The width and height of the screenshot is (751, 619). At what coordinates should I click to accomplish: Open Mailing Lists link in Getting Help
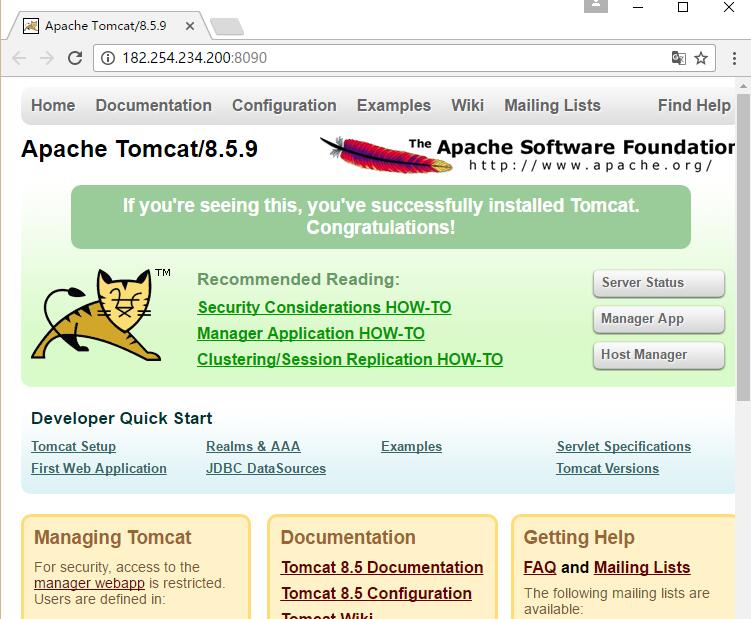[x=642, y=567]
